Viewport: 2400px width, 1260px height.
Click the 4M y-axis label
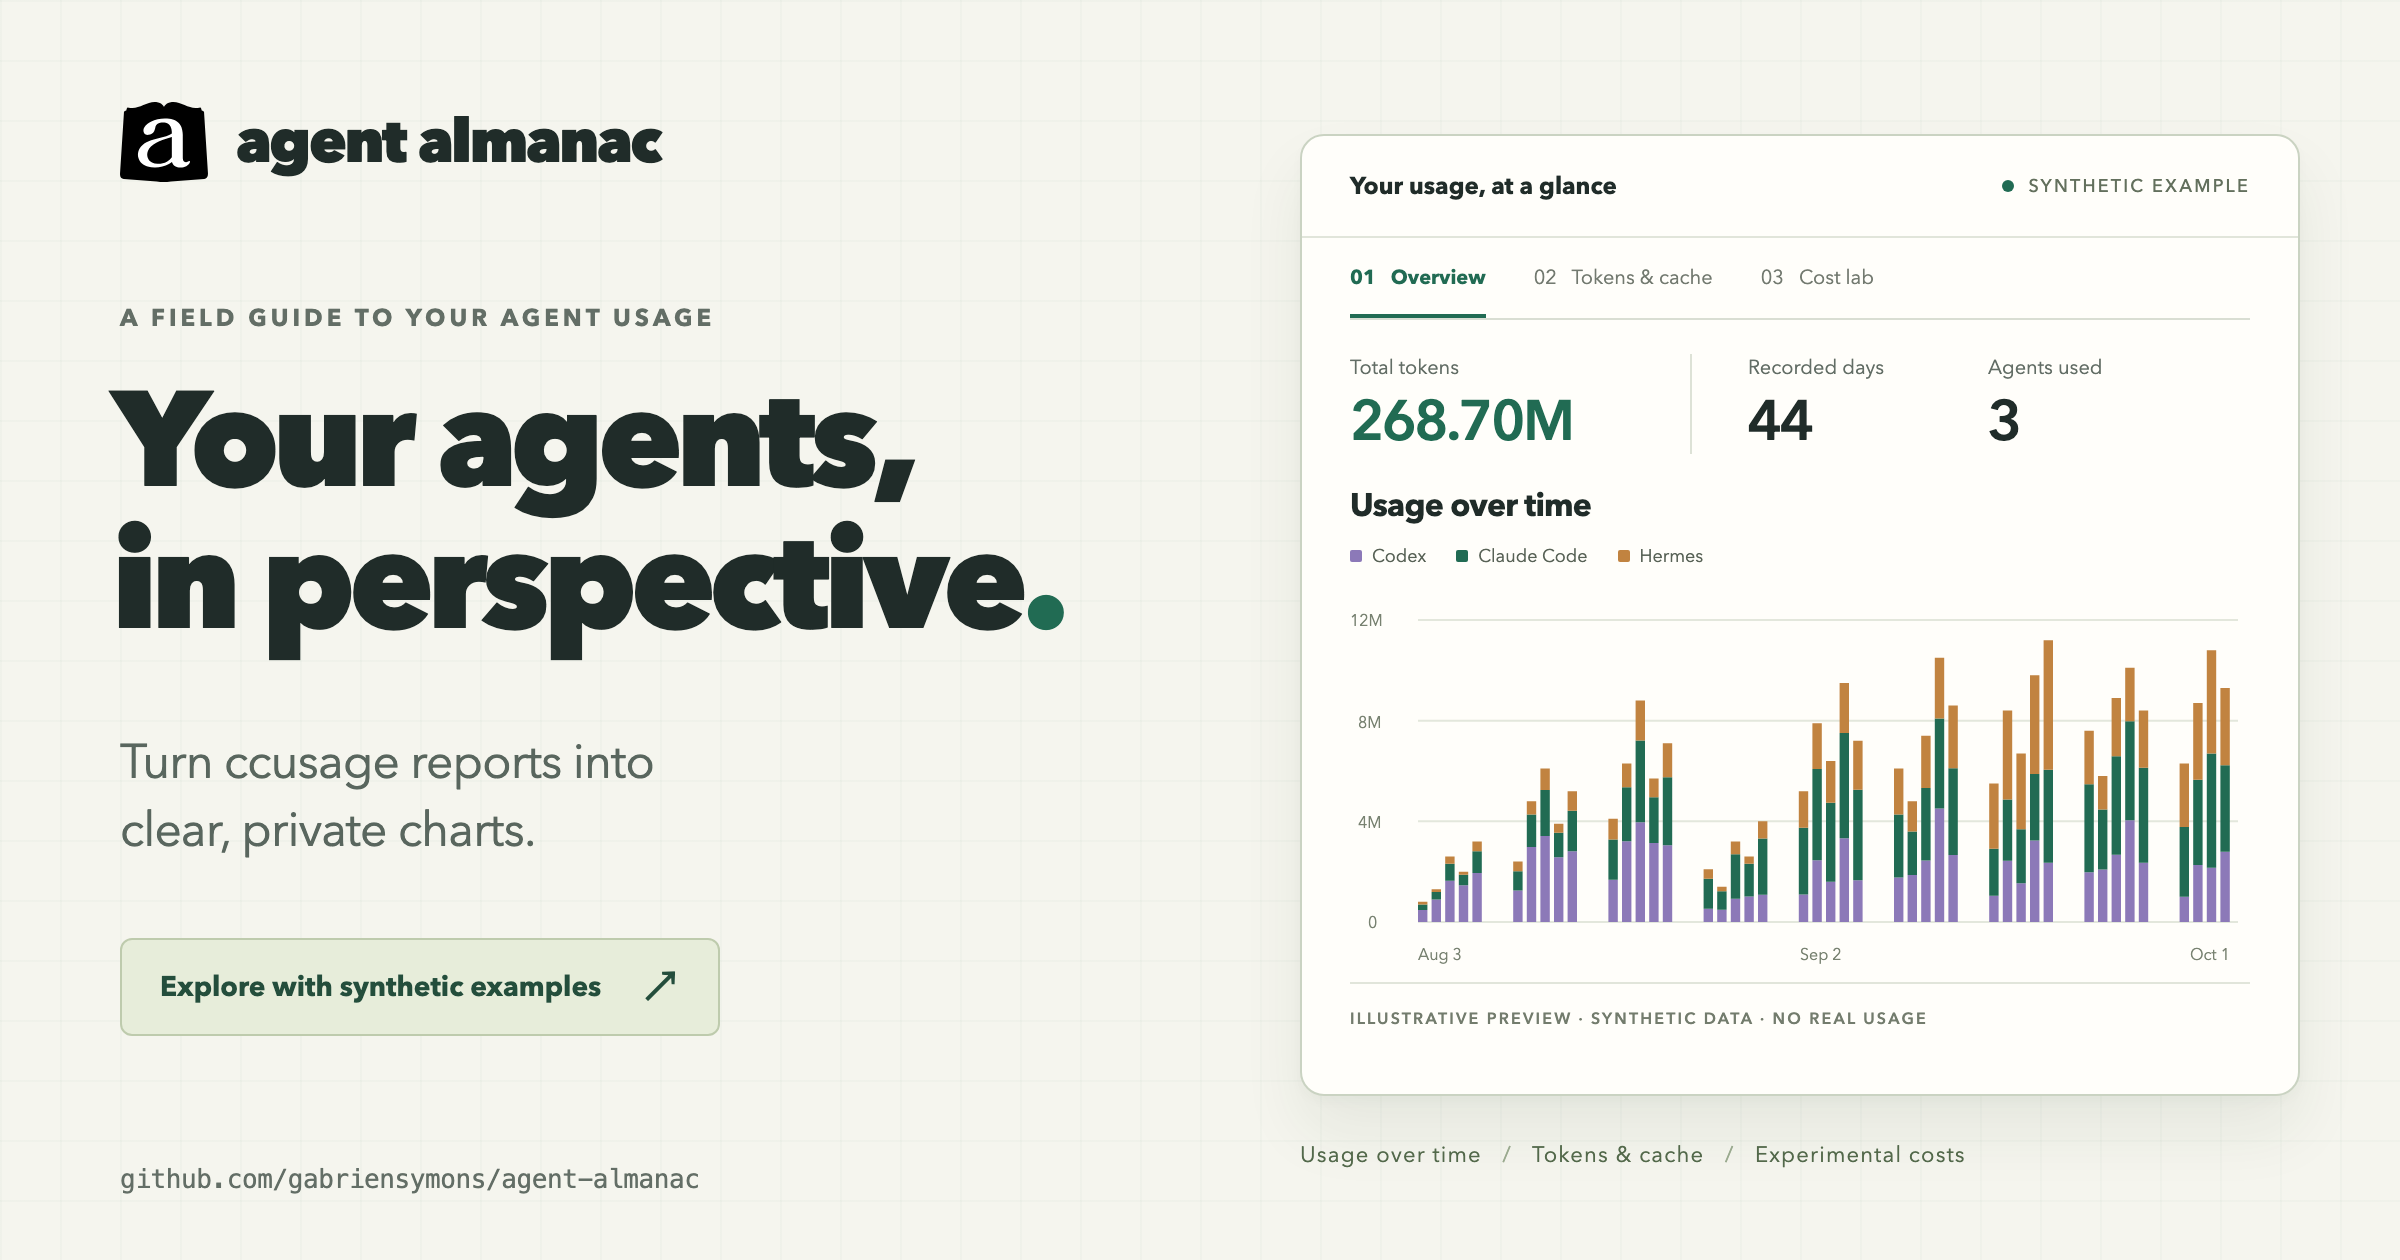(x=1369, y=822)
